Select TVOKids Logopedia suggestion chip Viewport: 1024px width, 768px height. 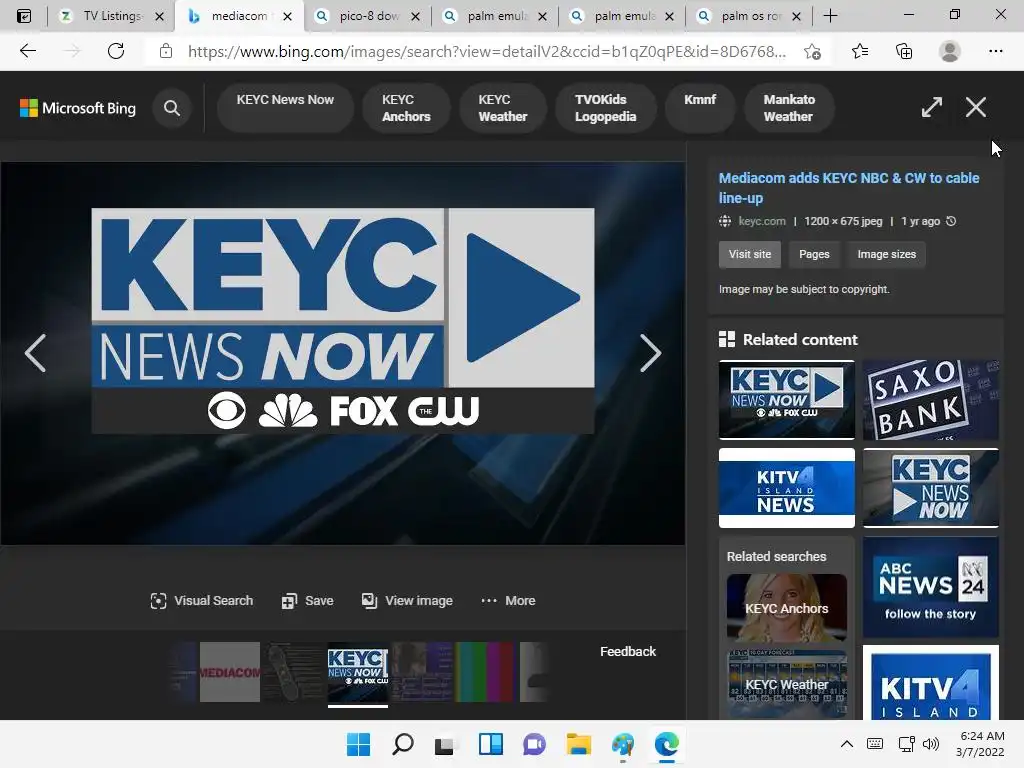605,108
